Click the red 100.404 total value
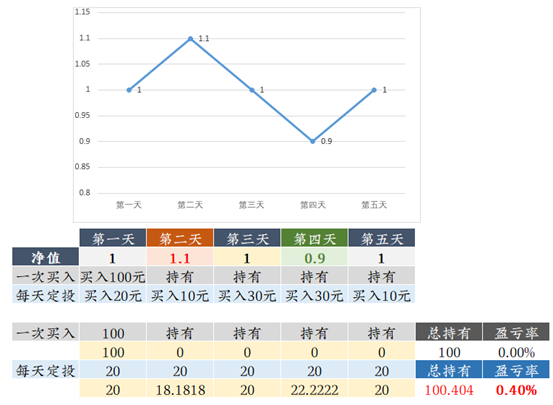The width and height of the screenshot is (553, 405). pyautogui.click(x=449, y=389)
